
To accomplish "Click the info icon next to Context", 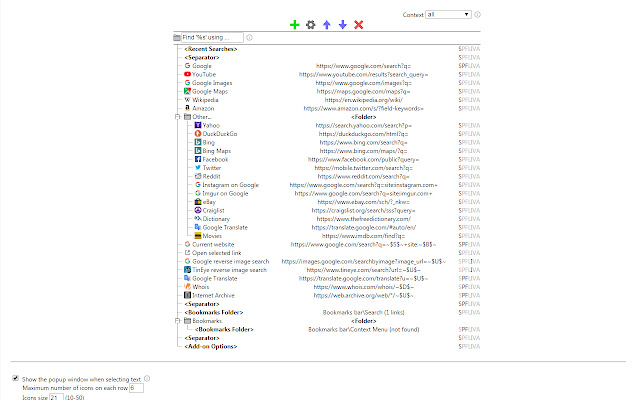I will (x=477, y=14).
